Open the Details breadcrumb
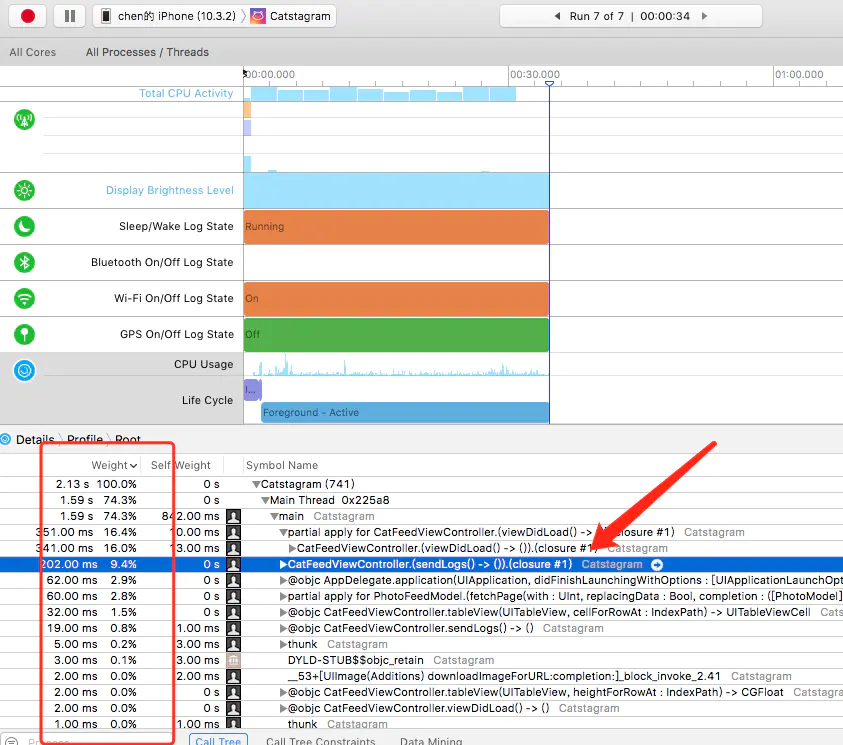 (x=35, y=439)
